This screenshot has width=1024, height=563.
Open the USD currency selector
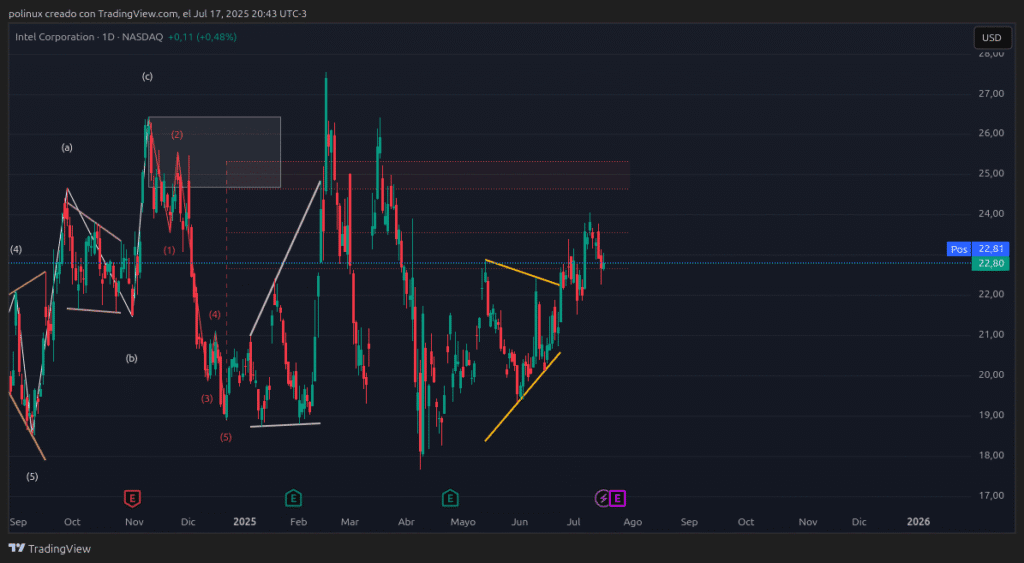(991, 38)
